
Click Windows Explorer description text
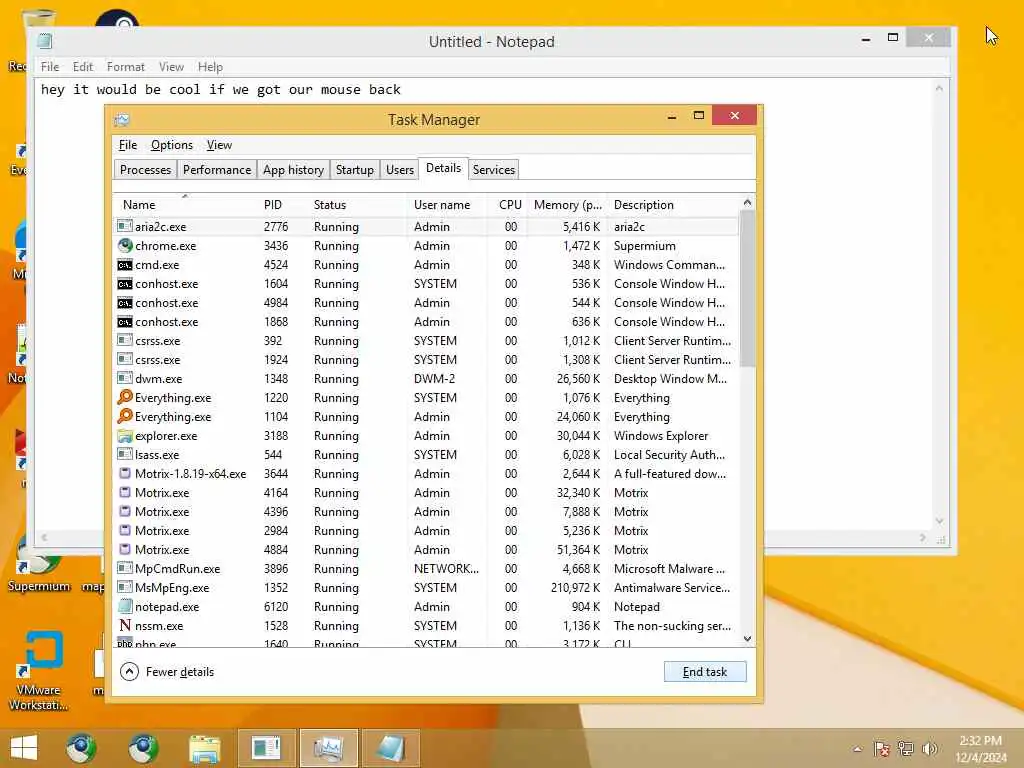click(661, 435)
